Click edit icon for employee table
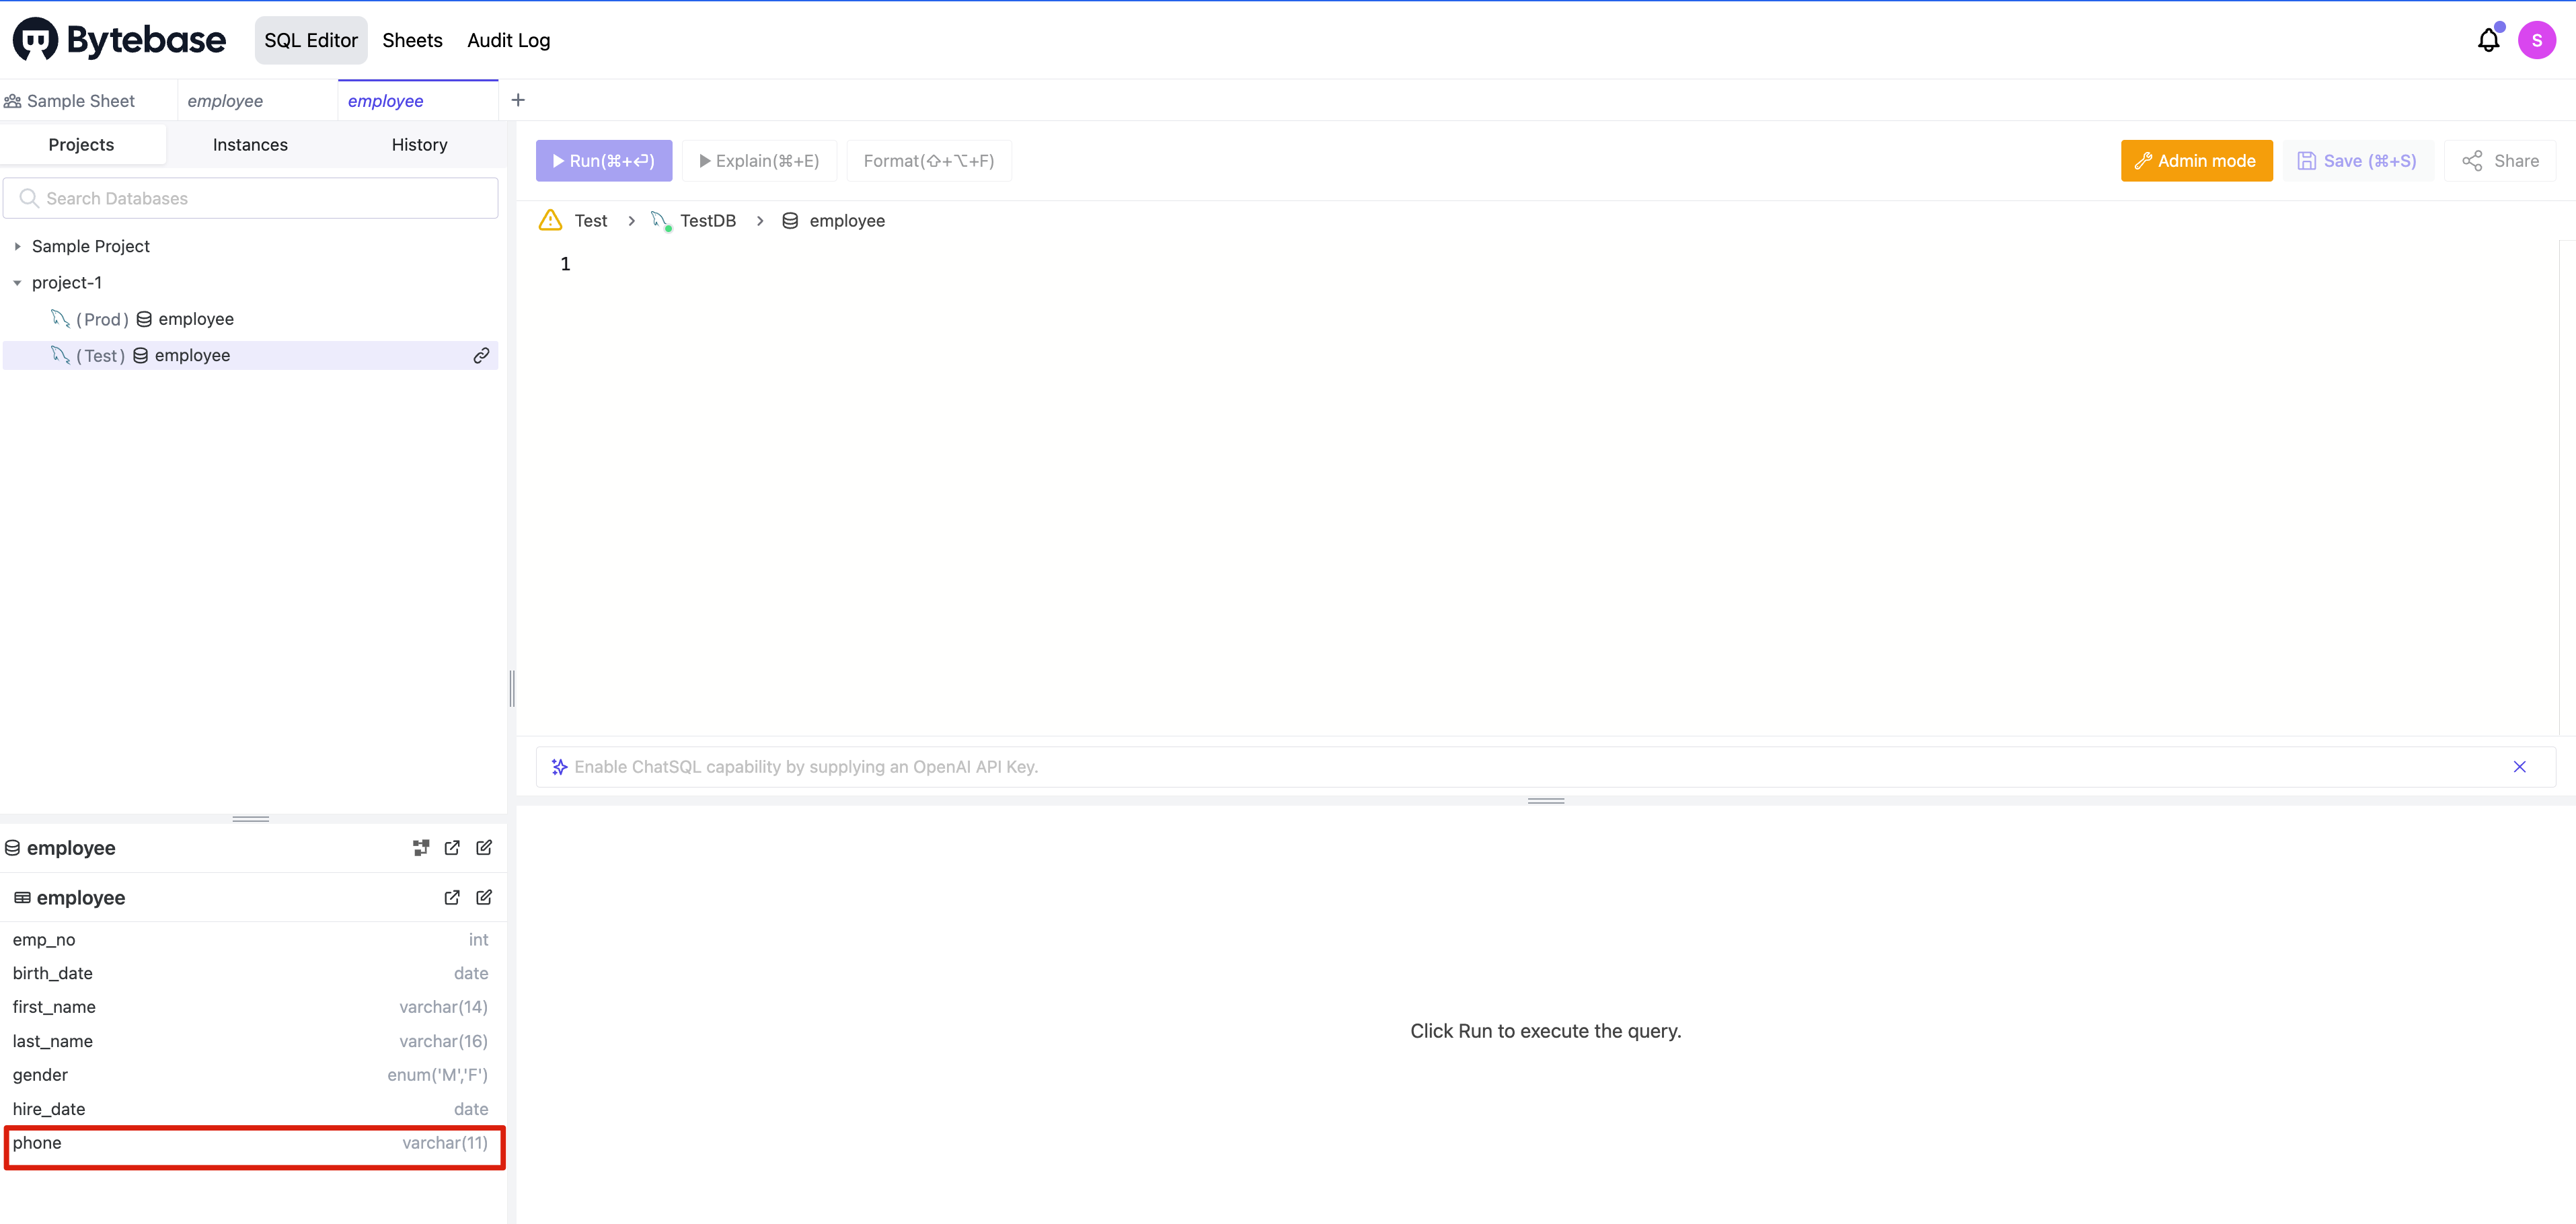This screenshot has width=2576, height=1224. click(x=484, y=898)
